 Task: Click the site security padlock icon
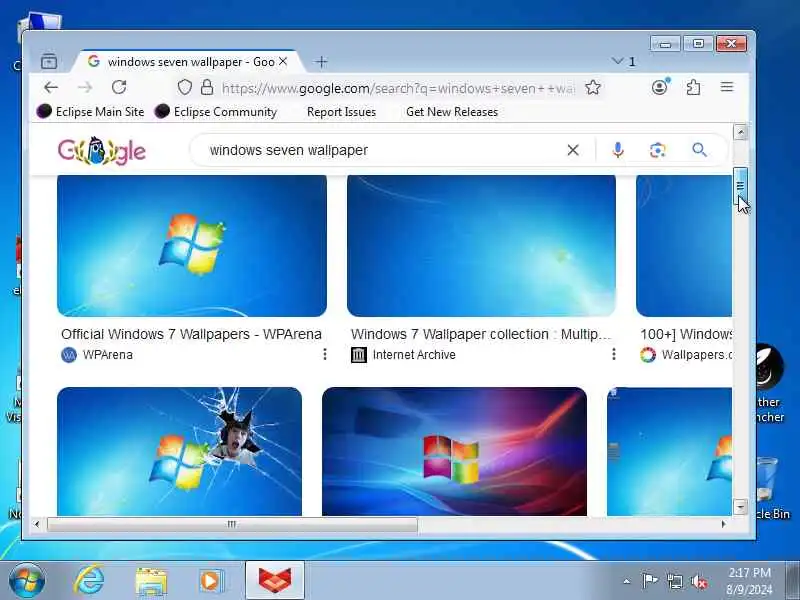coord(207,87)
